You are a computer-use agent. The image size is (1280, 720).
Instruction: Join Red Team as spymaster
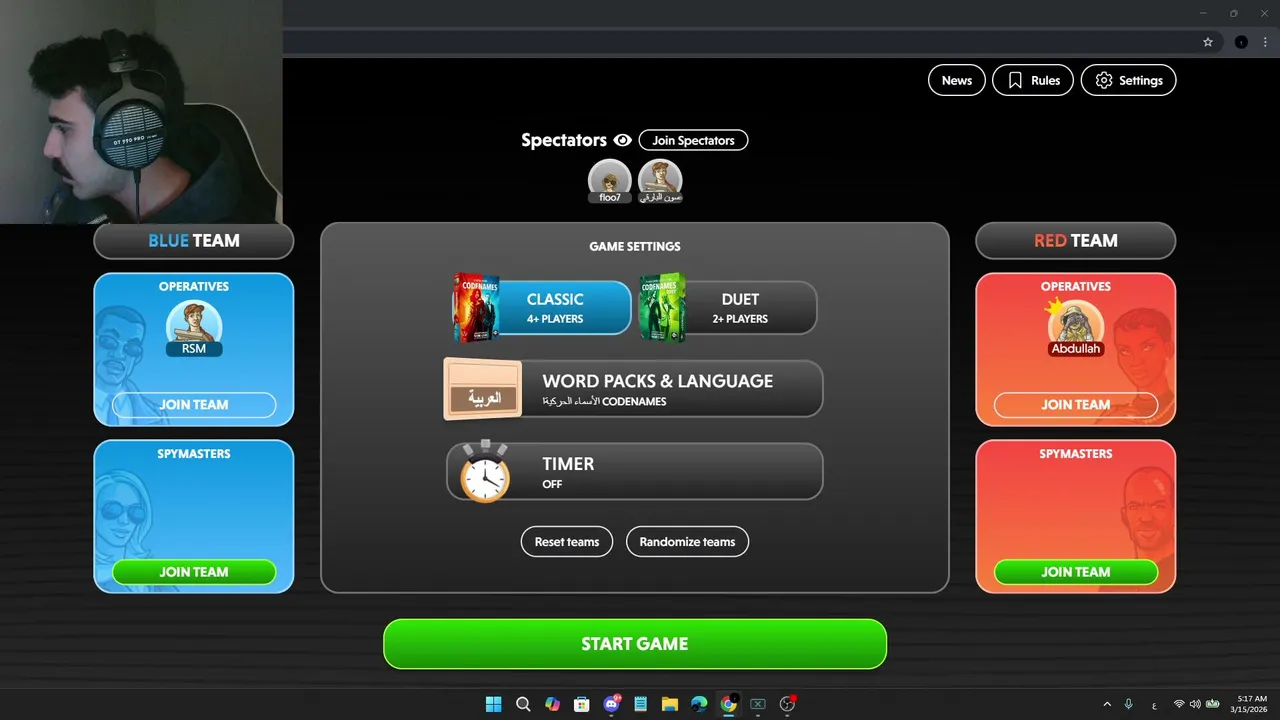point(1076,572)
